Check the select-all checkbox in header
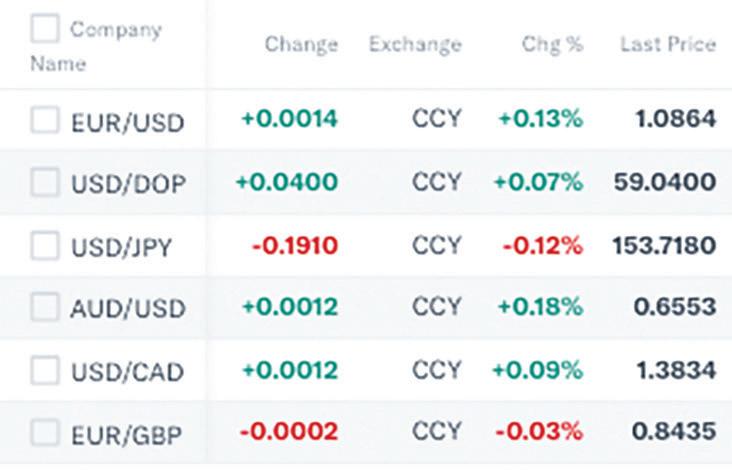This screenshot has height=472, width=732. [x=45, y=29]
